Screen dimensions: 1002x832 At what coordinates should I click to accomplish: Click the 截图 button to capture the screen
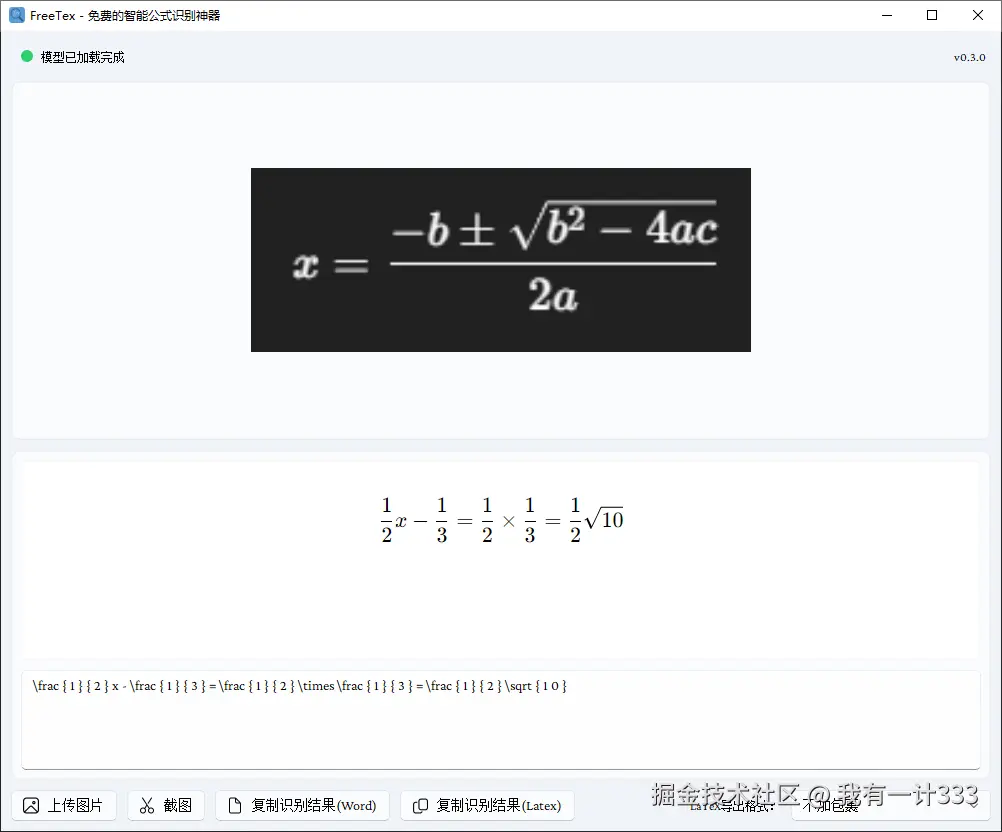(x=166, y=805)
